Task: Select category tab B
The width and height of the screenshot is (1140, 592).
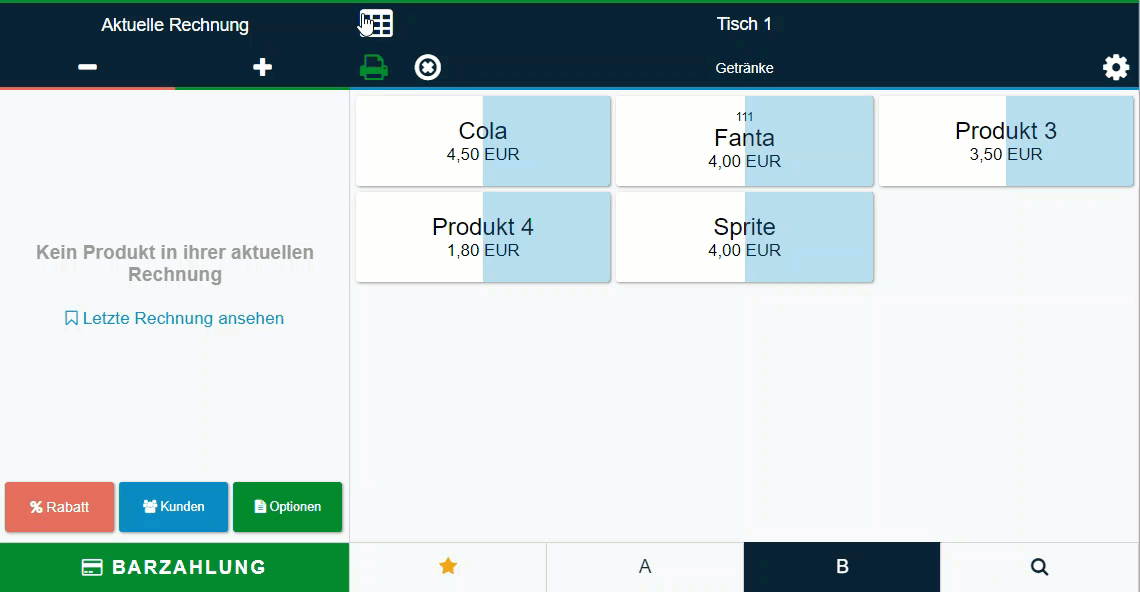Action: pyautogui.click(x=842, y=567)
